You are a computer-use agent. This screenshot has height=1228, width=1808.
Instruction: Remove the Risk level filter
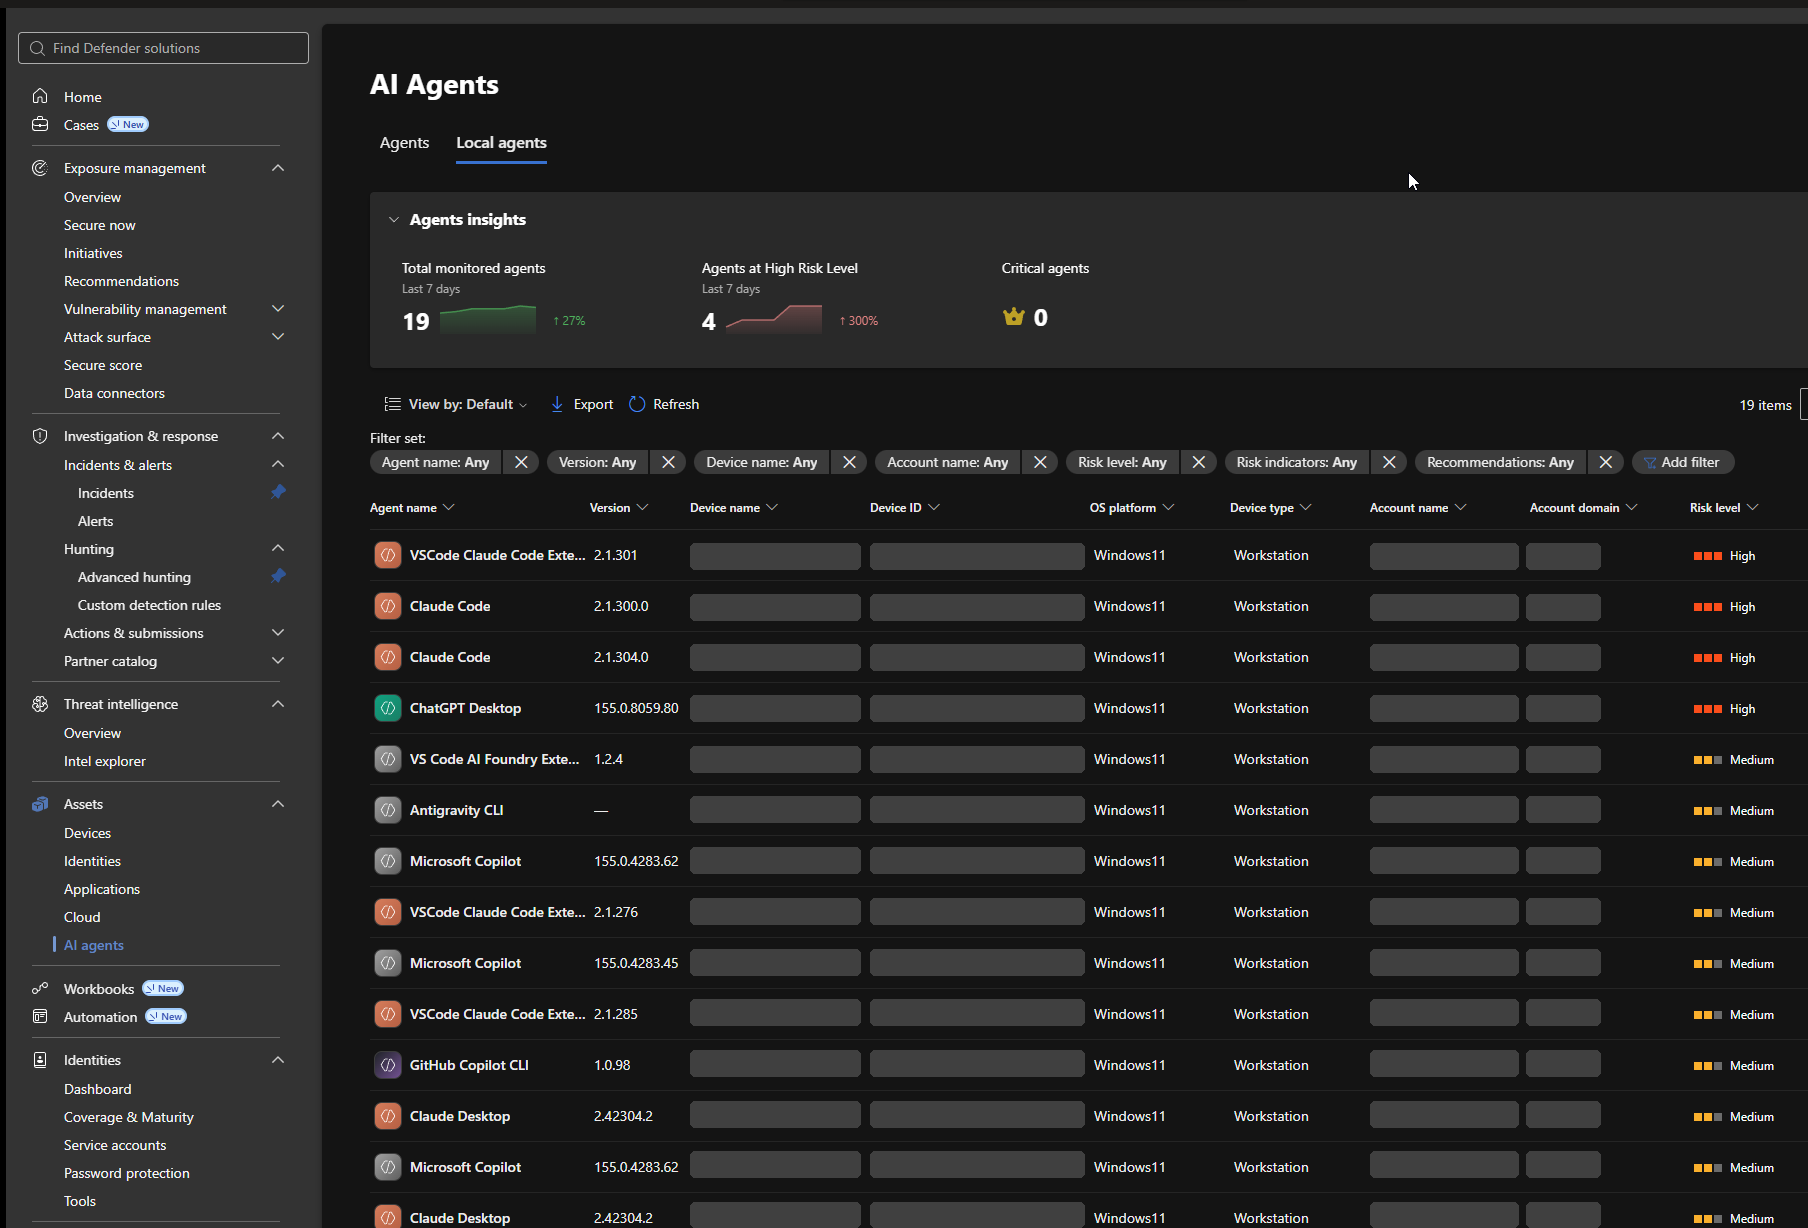point(1198,462)
